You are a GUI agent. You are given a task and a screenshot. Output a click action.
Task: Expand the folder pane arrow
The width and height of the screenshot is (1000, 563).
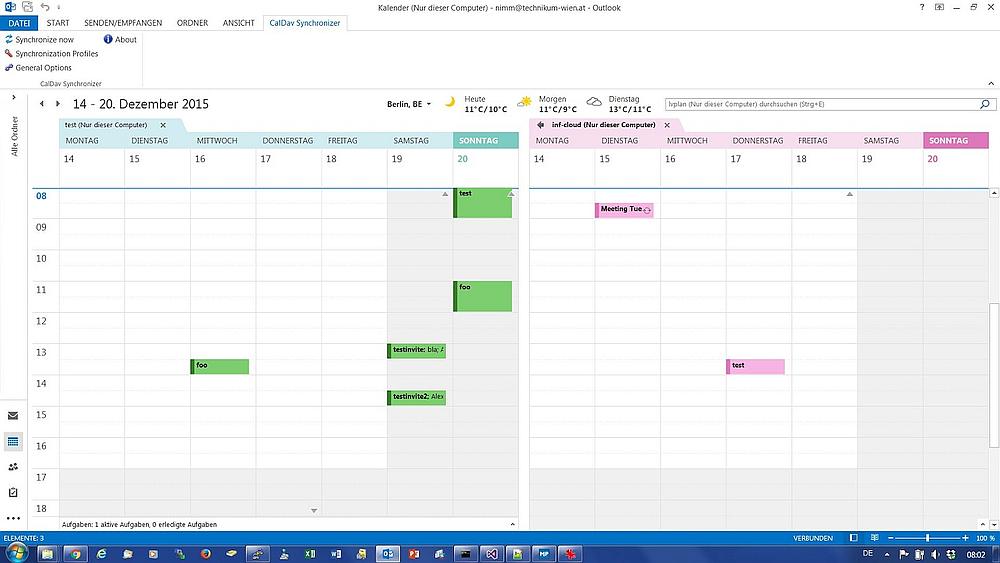tap(13, 98)
